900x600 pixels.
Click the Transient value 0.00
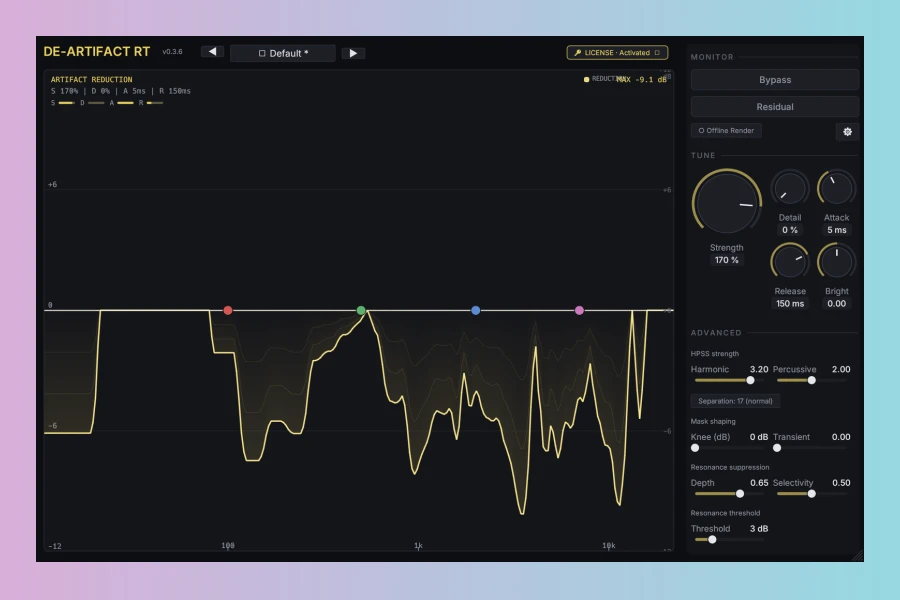click(x=841, y=437)
